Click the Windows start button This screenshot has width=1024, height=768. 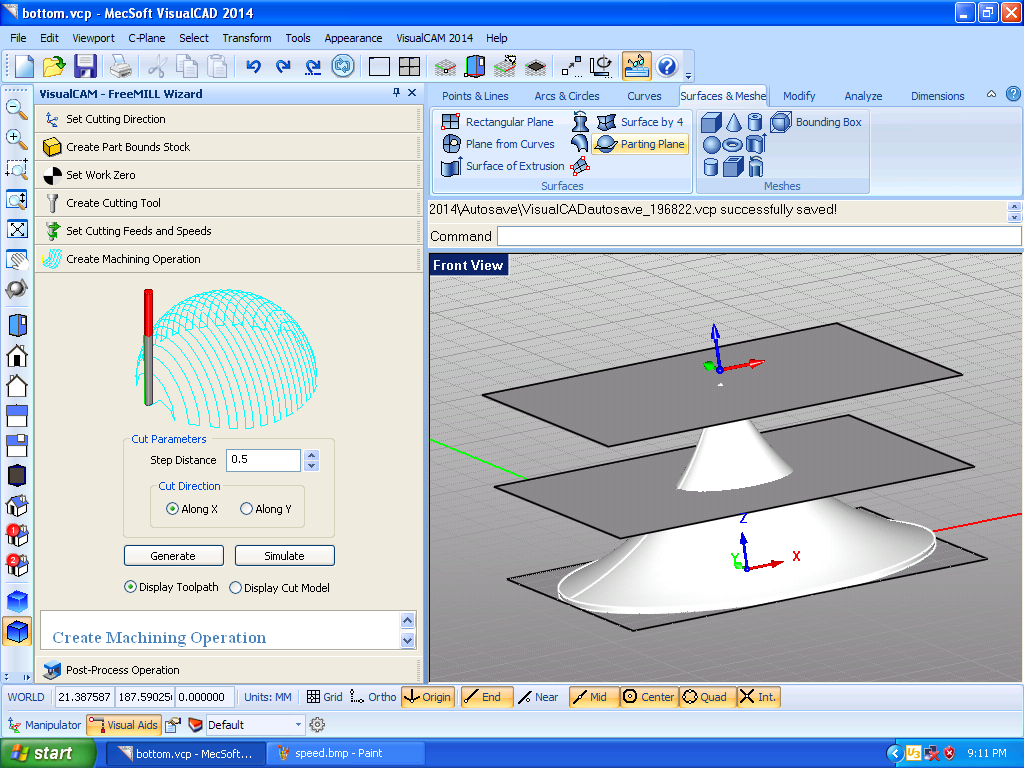point(48,754)
